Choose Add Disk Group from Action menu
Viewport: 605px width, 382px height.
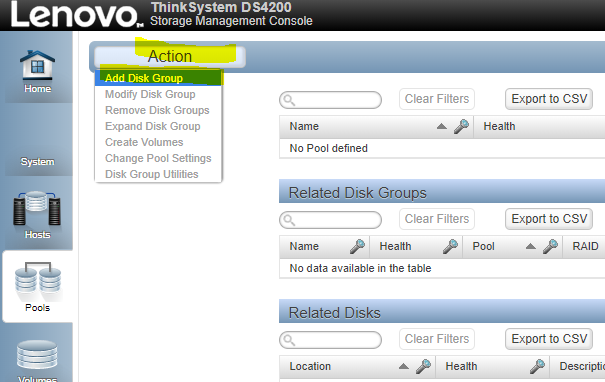click(158, 78)
